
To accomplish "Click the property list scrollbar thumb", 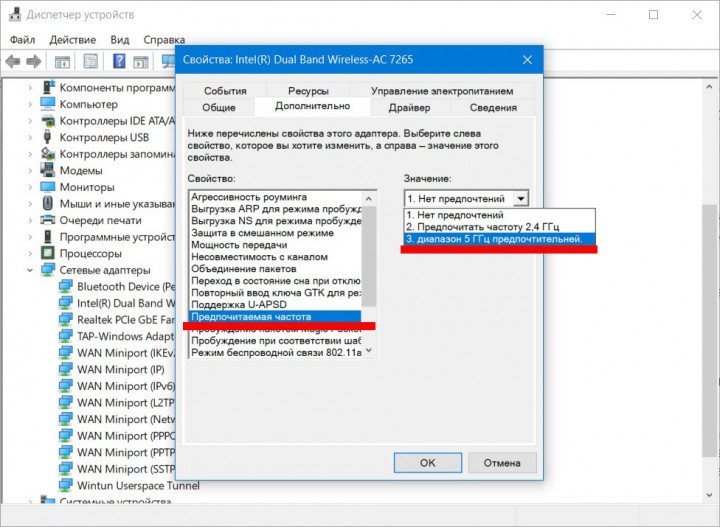I will coord(369,256).
